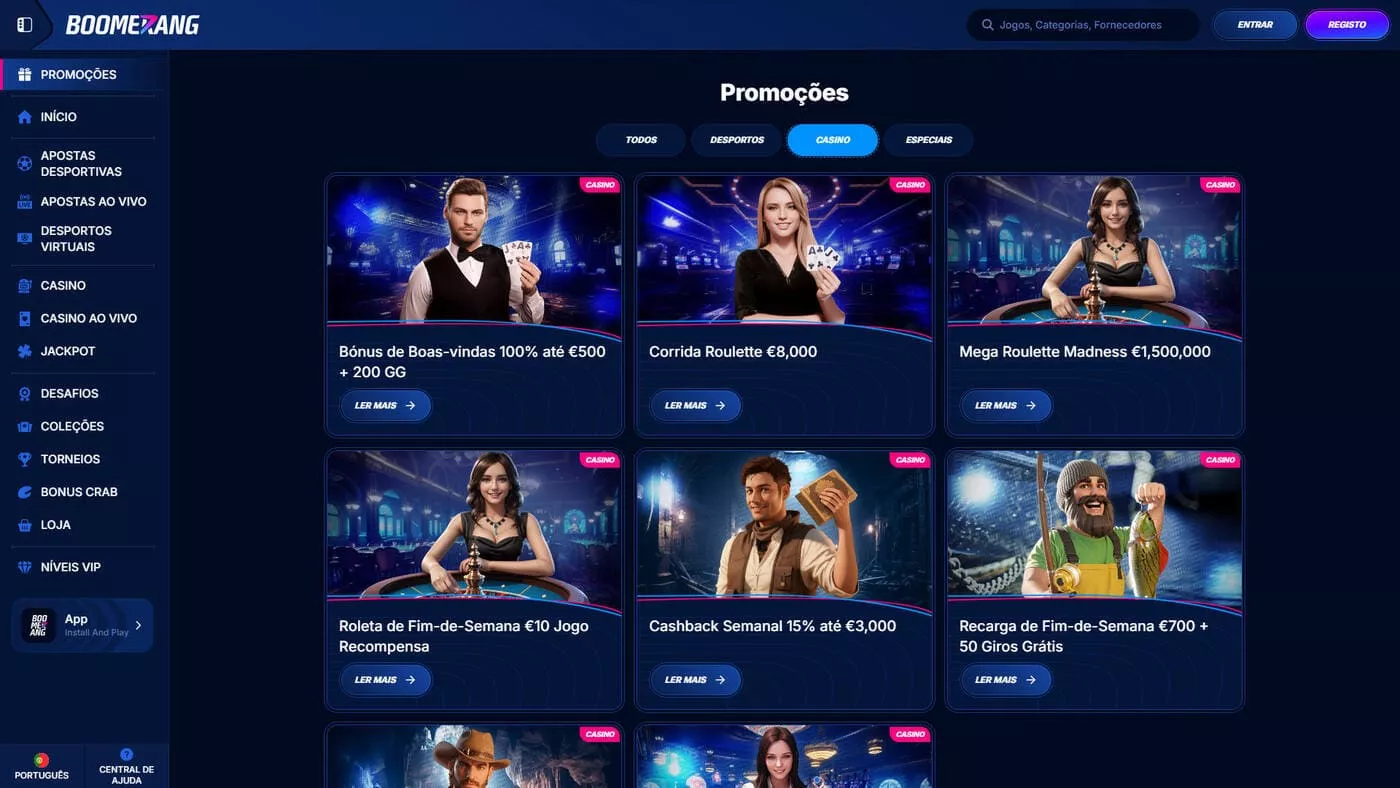Click the Níveis VIP diamond icon
Screen dimensions: 1400x788
pos(25,567)
